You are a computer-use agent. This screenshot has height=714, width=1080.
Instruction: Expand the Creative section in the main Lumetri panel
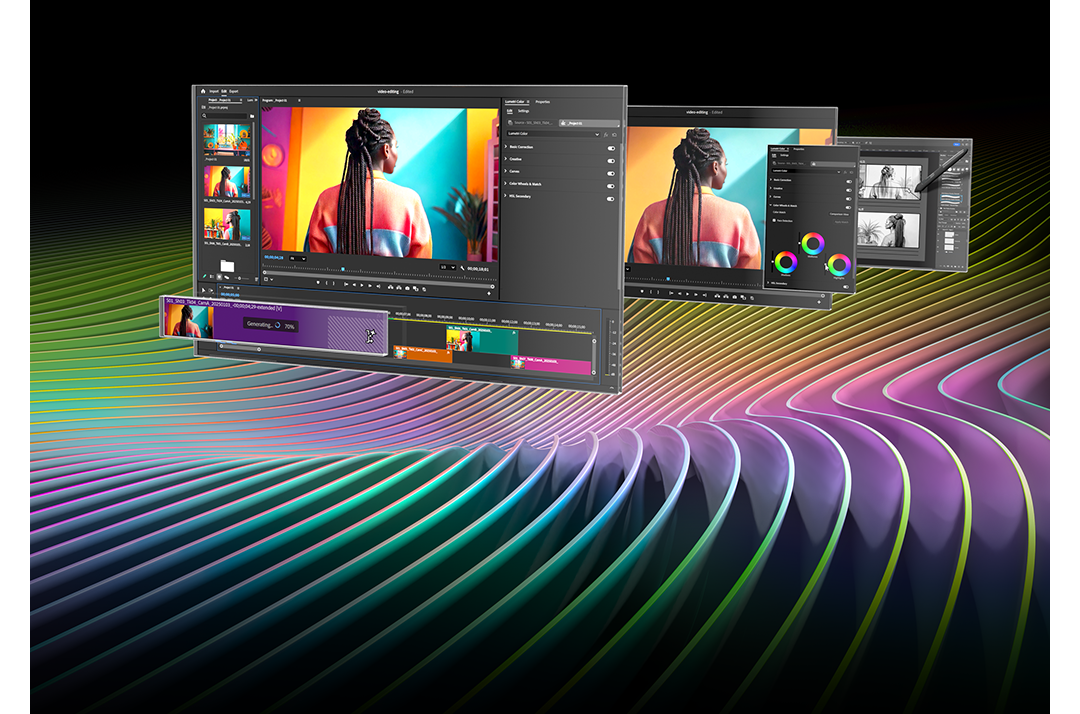click(x=506, y=159)
